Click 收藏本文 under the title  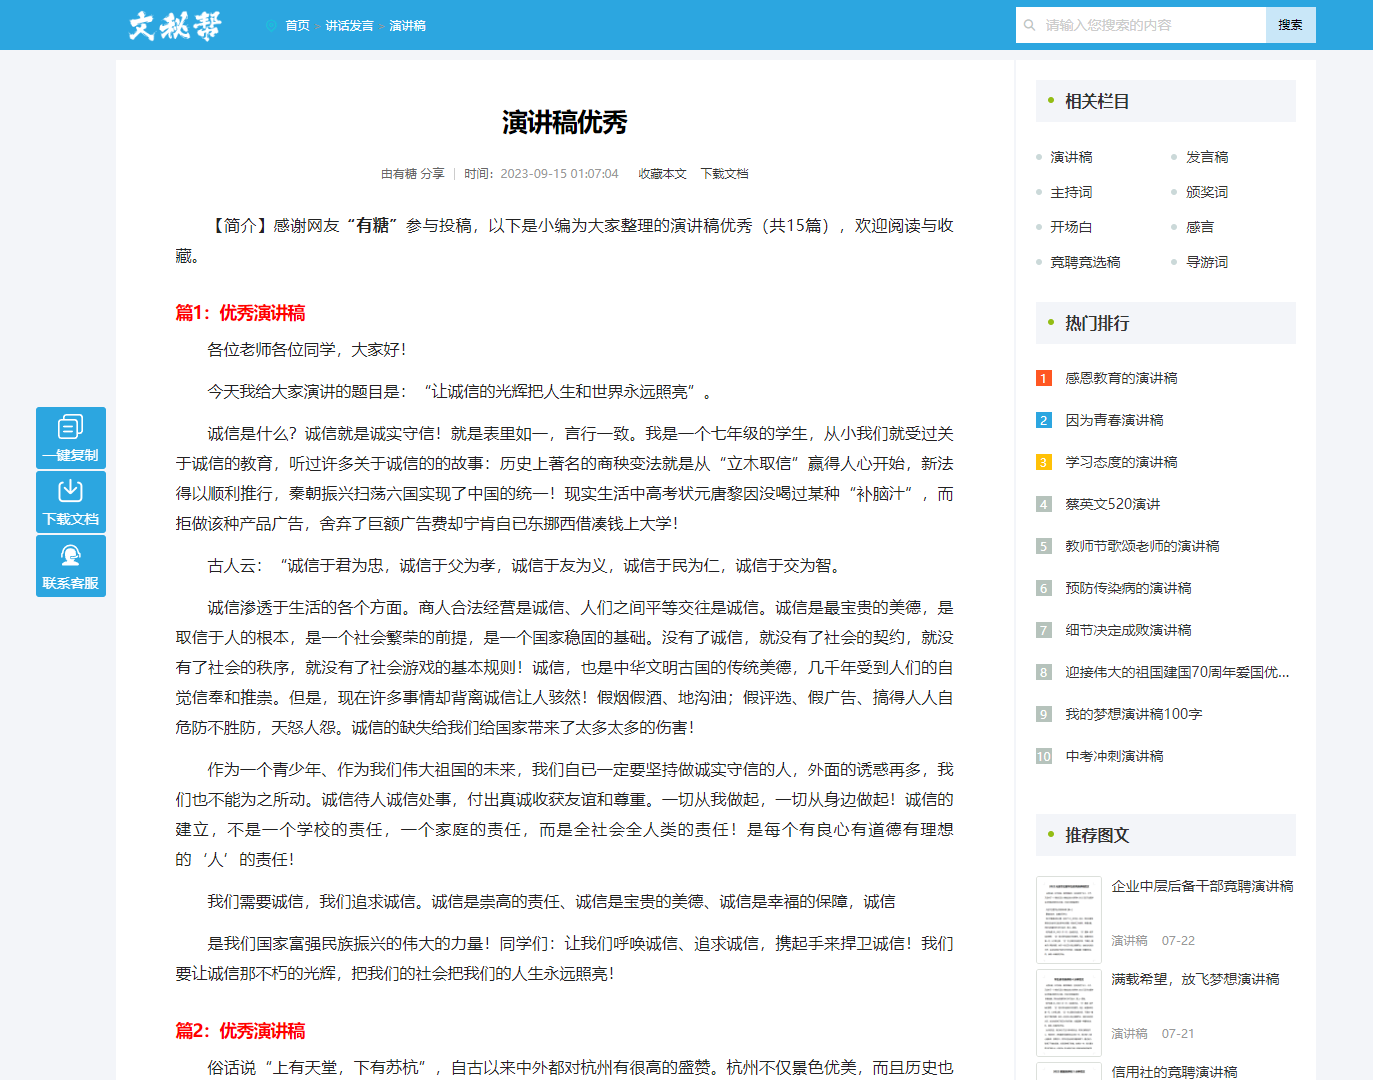coord(663,174)
